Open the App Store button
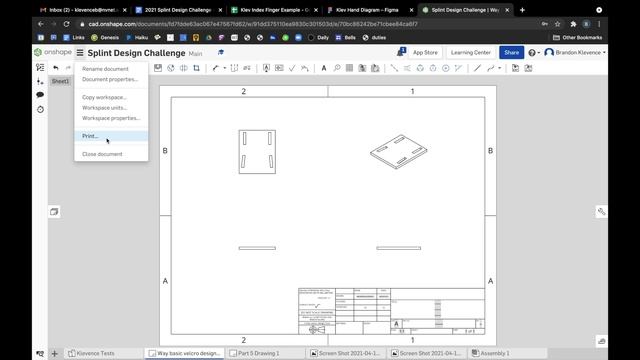This screenshot has height=360, width=640. tap(425, 53)
